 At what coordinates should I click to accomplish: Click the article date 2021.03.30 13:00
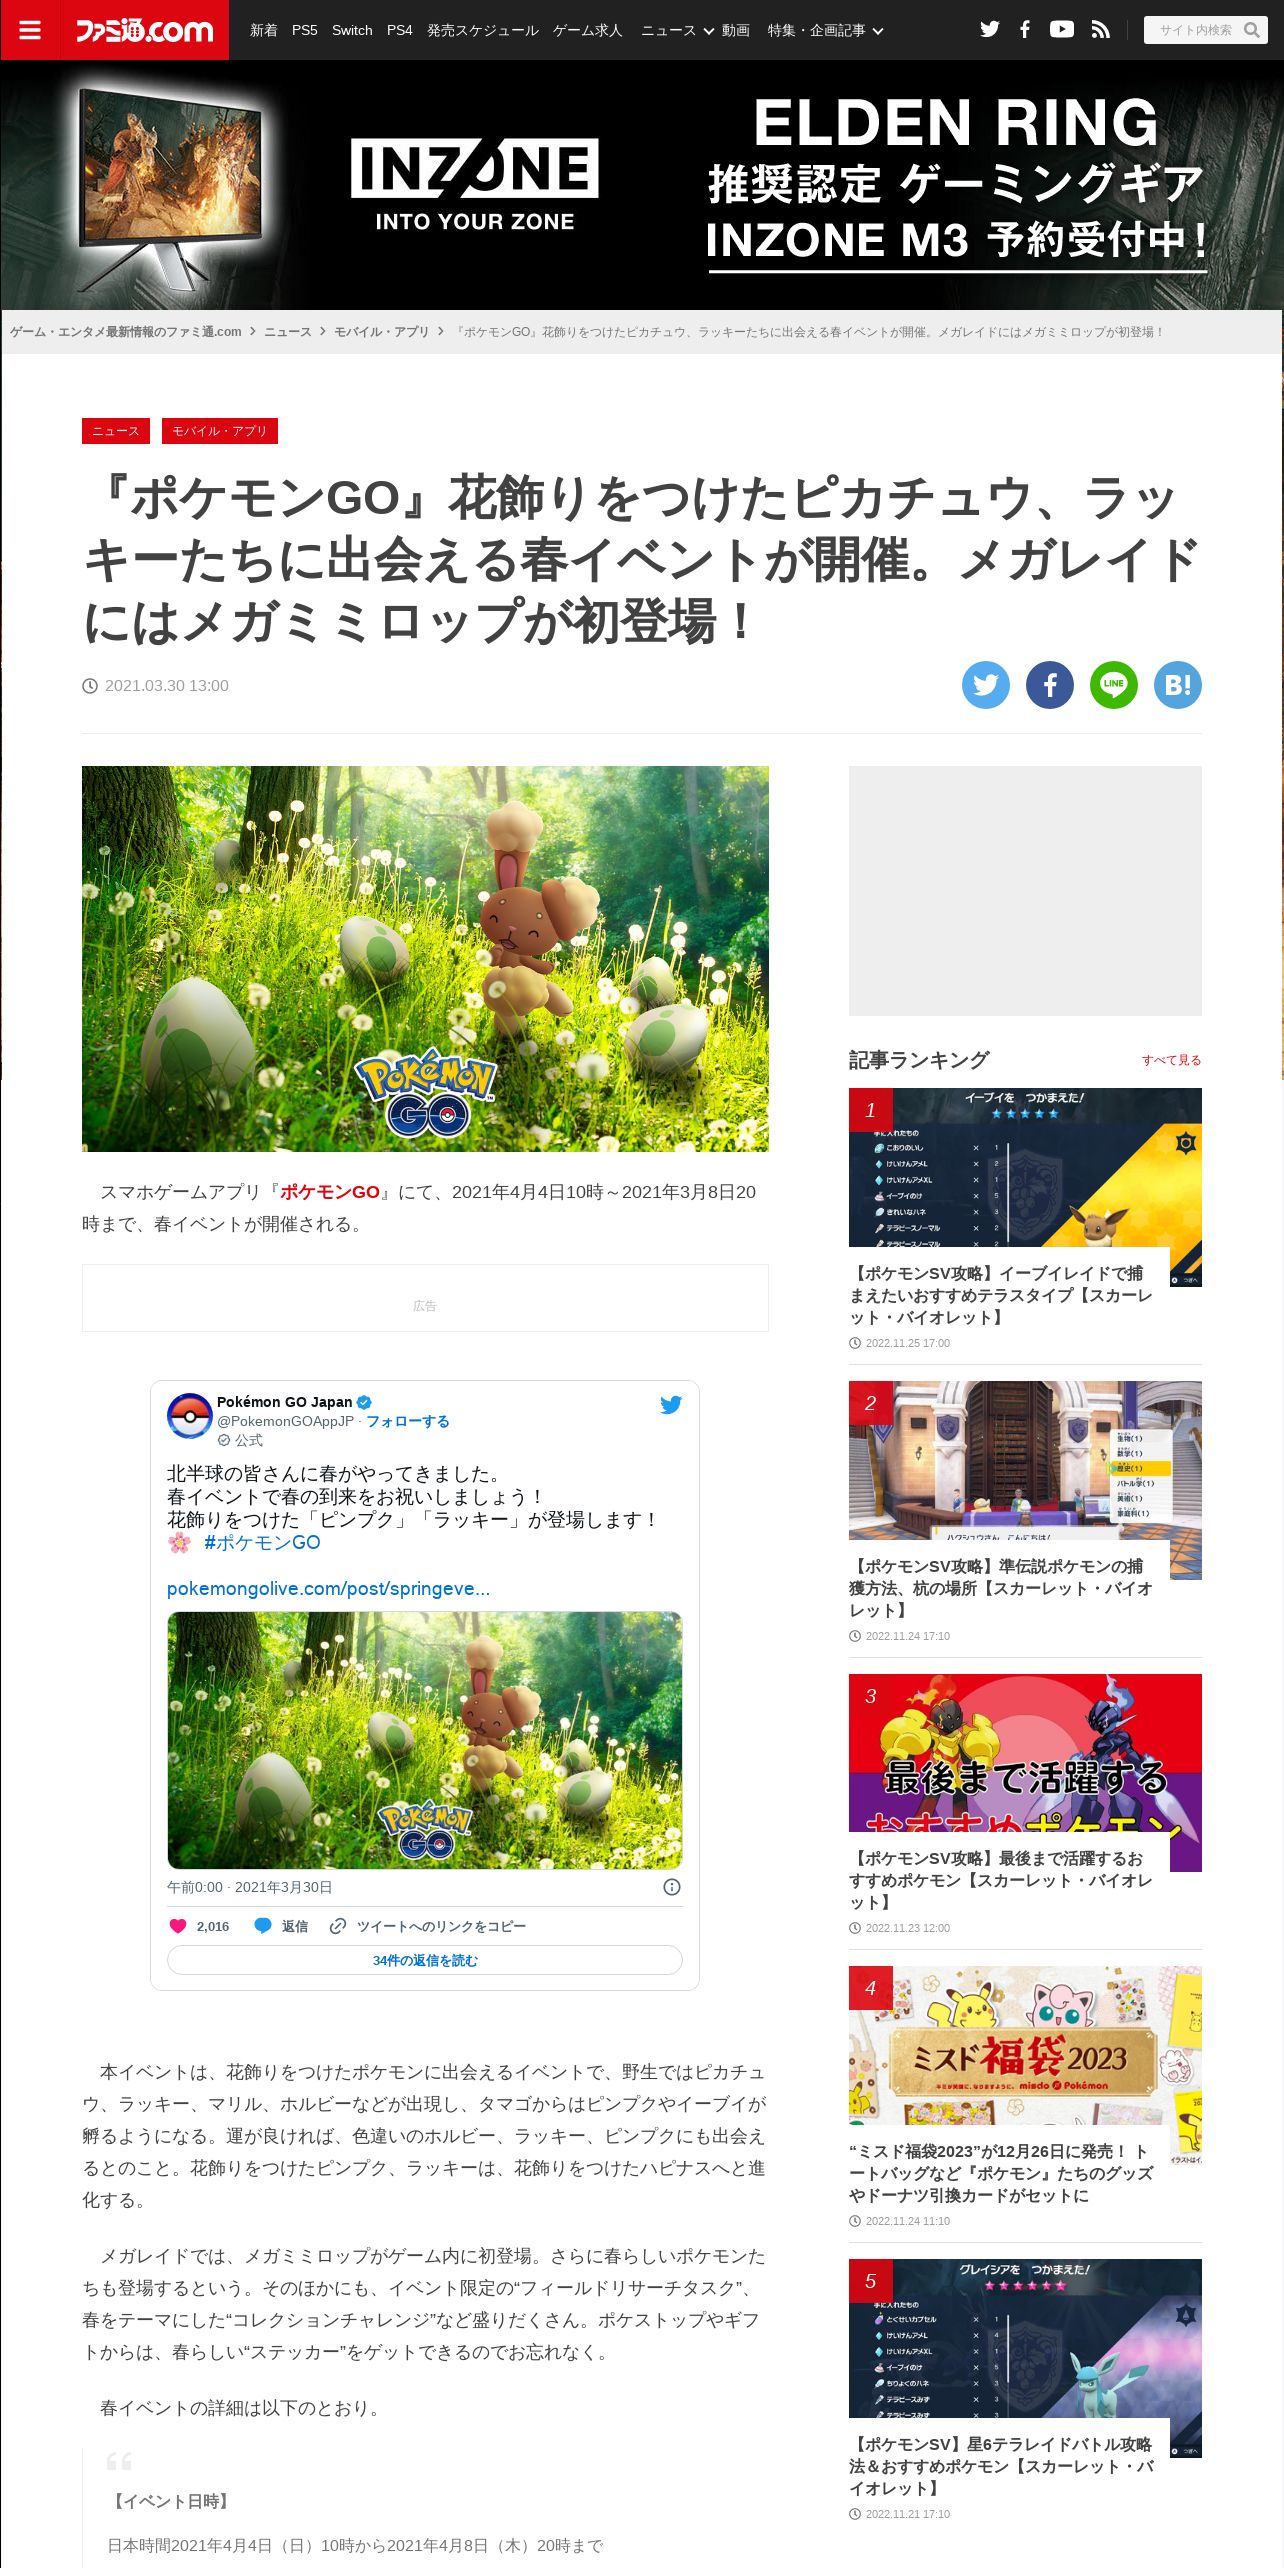(166, 685)
